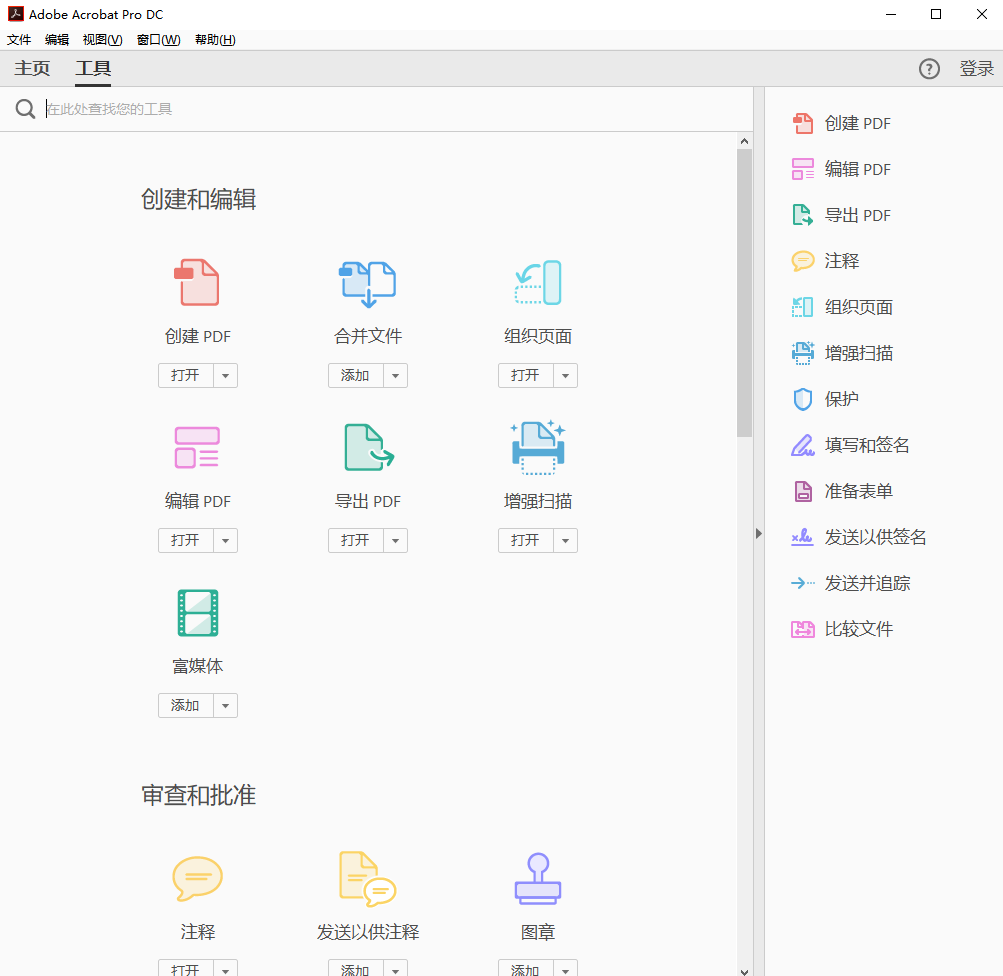Click the 登录 sign-in link
Viewport: 1003px width, 976px height.
point(976,68)
